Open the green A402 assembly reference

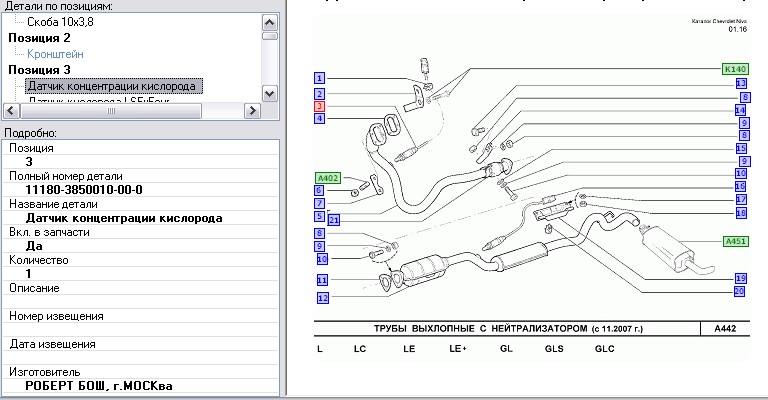pos(329,177)
